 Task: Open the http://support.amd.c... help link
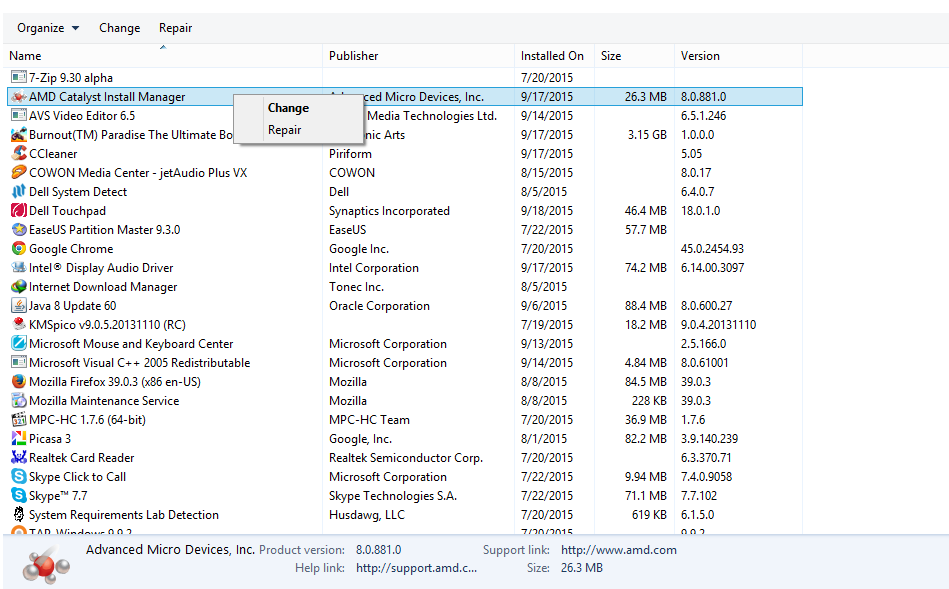pos(416,568)
